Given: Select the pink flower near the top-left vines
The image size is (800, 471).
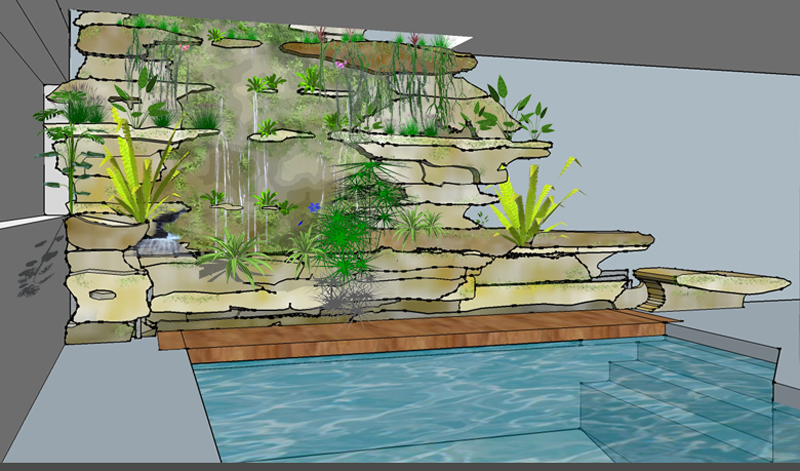Looking at the screenshot, I should [185, 47].
